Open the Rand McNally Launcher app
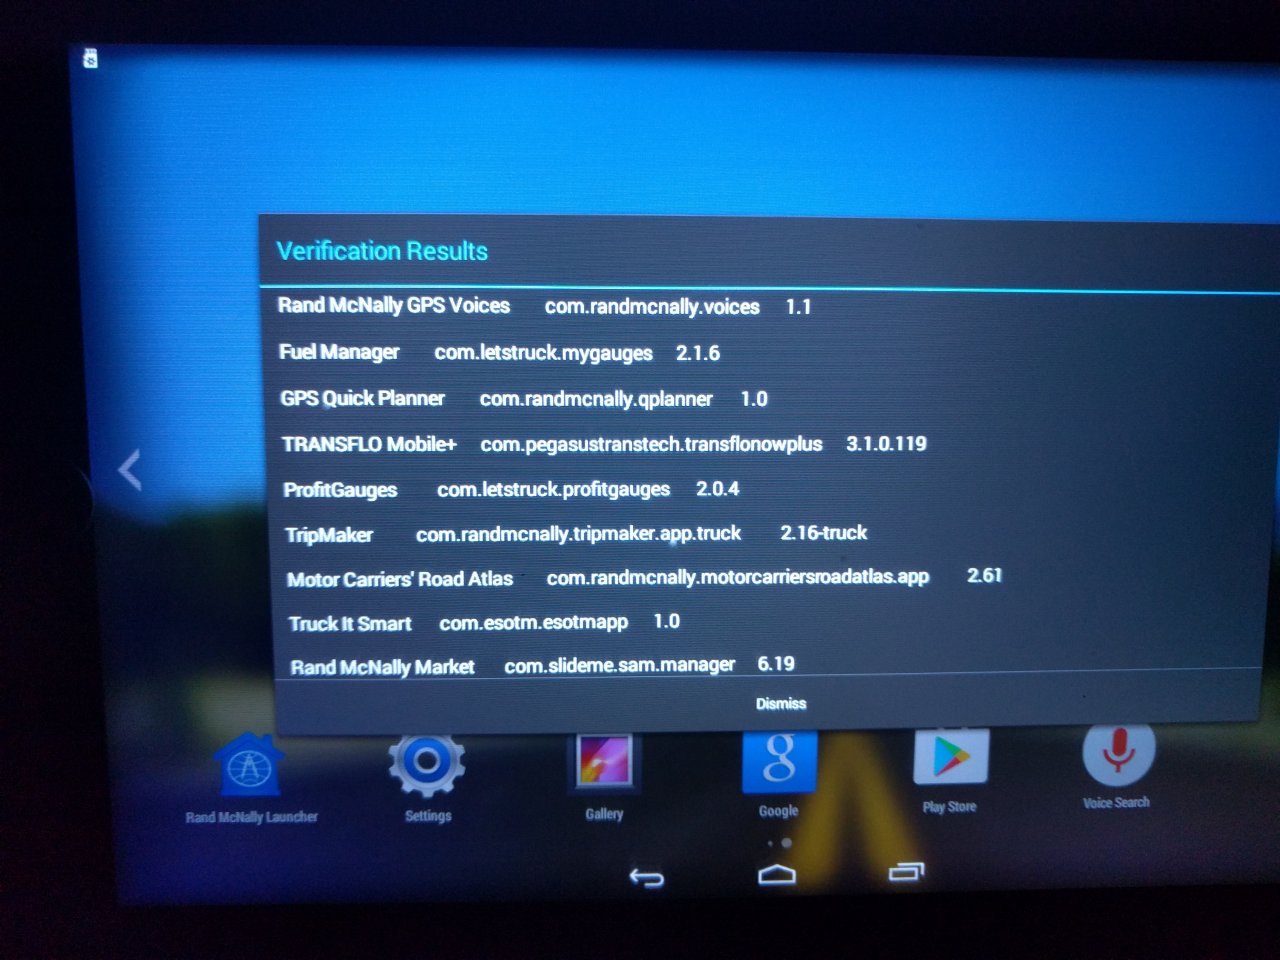The width and height of the screenshot is (1280, 960). pyautogui.click(x=249, y=768)
